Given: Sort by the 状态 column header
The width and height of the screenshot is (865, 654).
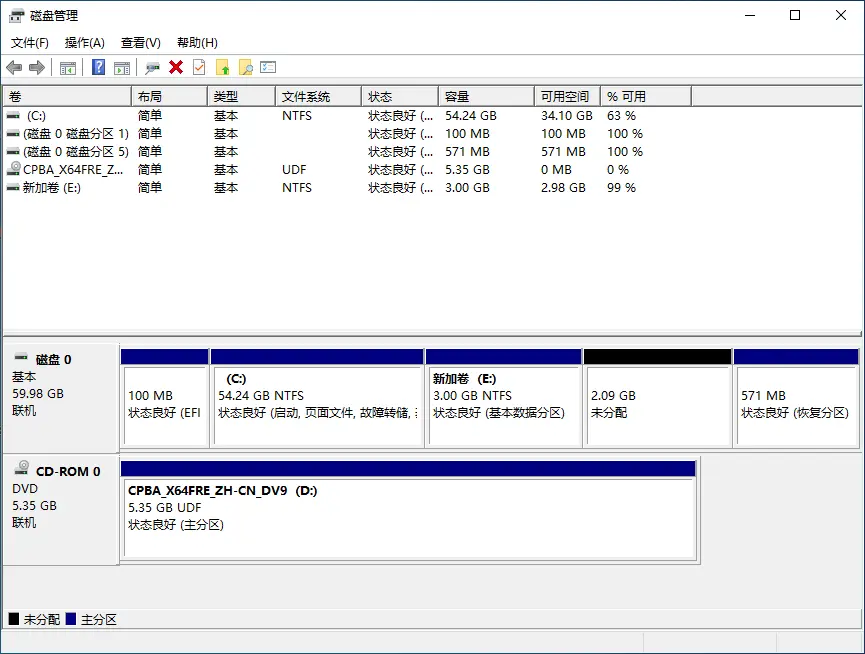Looking at the screenshot, I should coord(400,97).
